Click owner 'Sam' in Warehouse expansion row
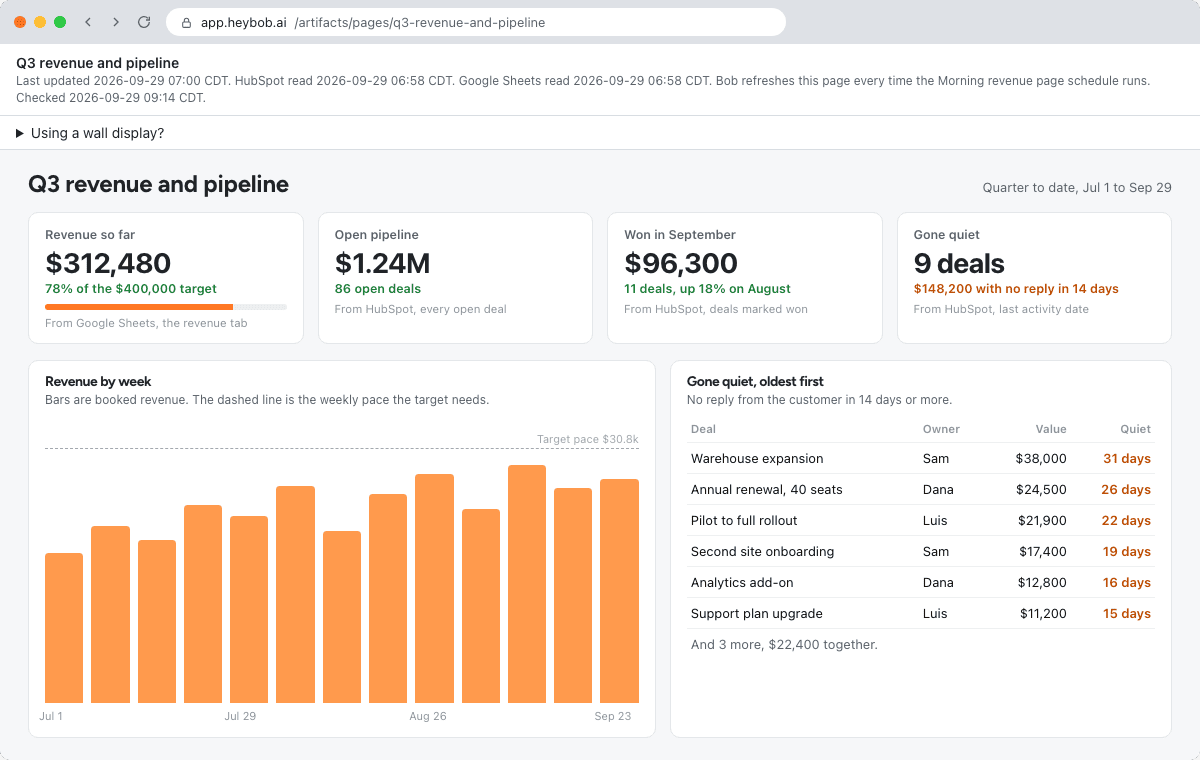This screenshot has height=760, width=1200. 935,458
